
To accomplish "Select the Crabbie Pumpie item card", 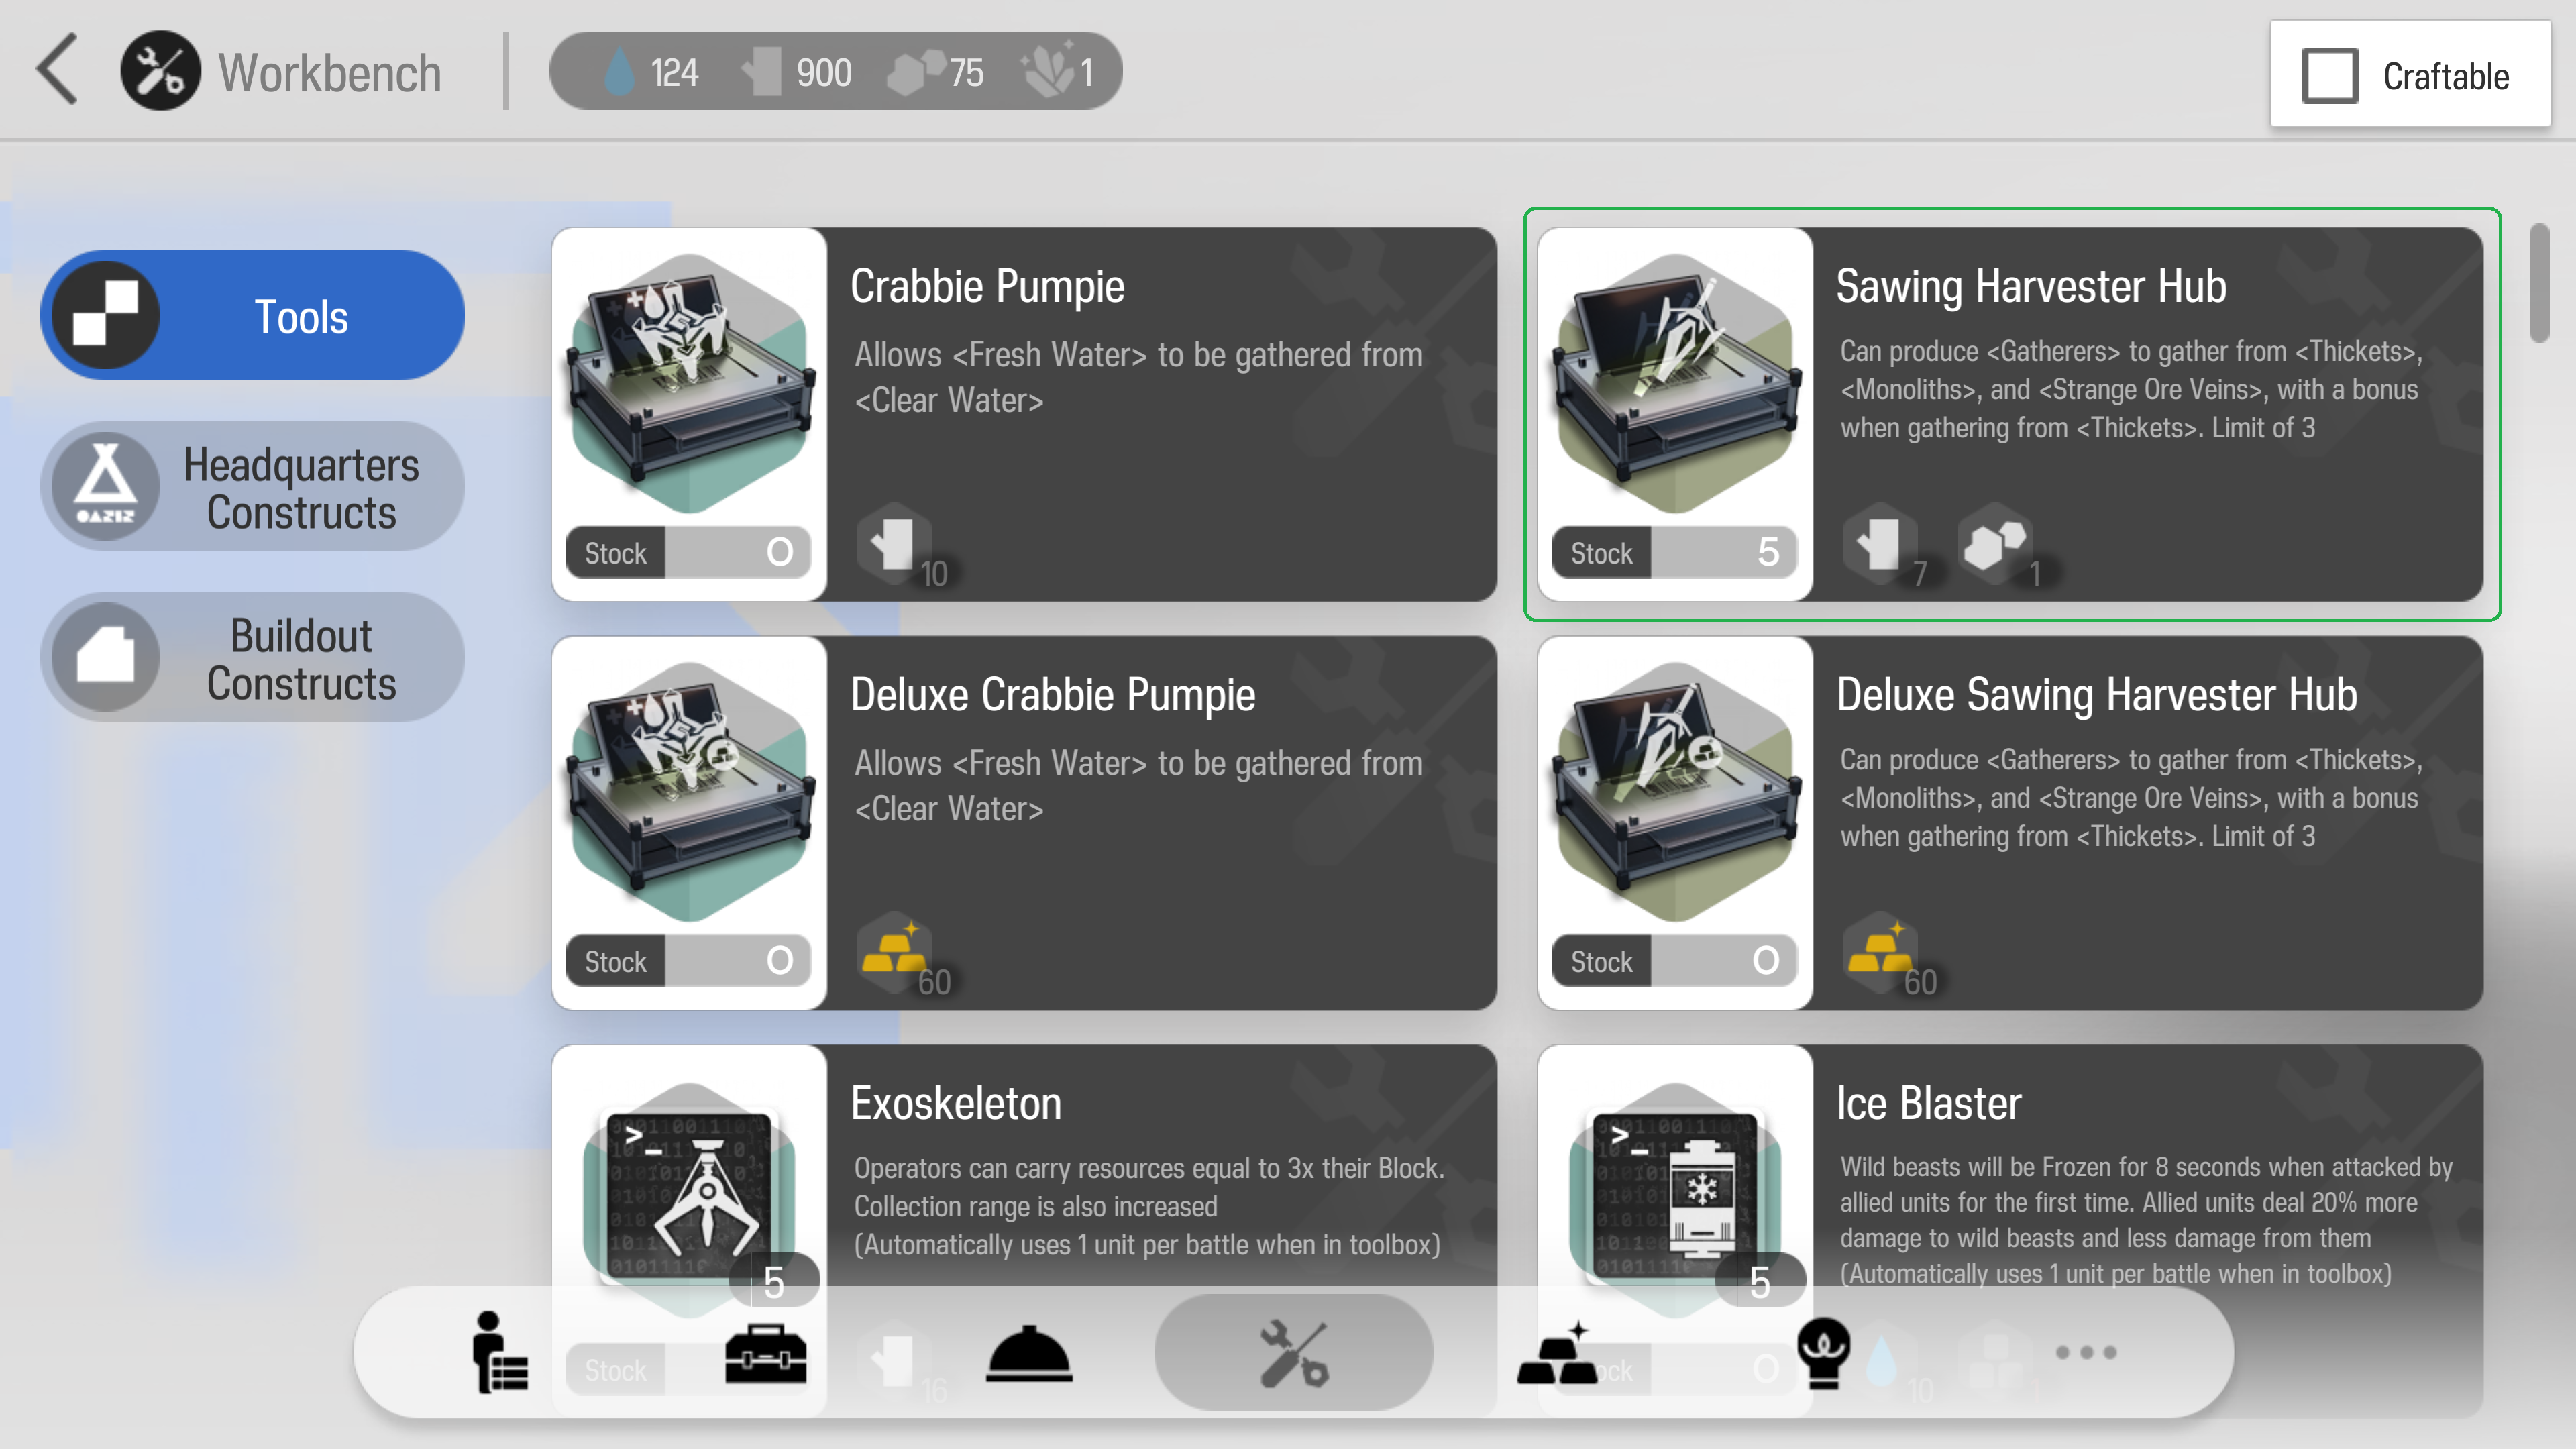I will [x=1024, y=414].
